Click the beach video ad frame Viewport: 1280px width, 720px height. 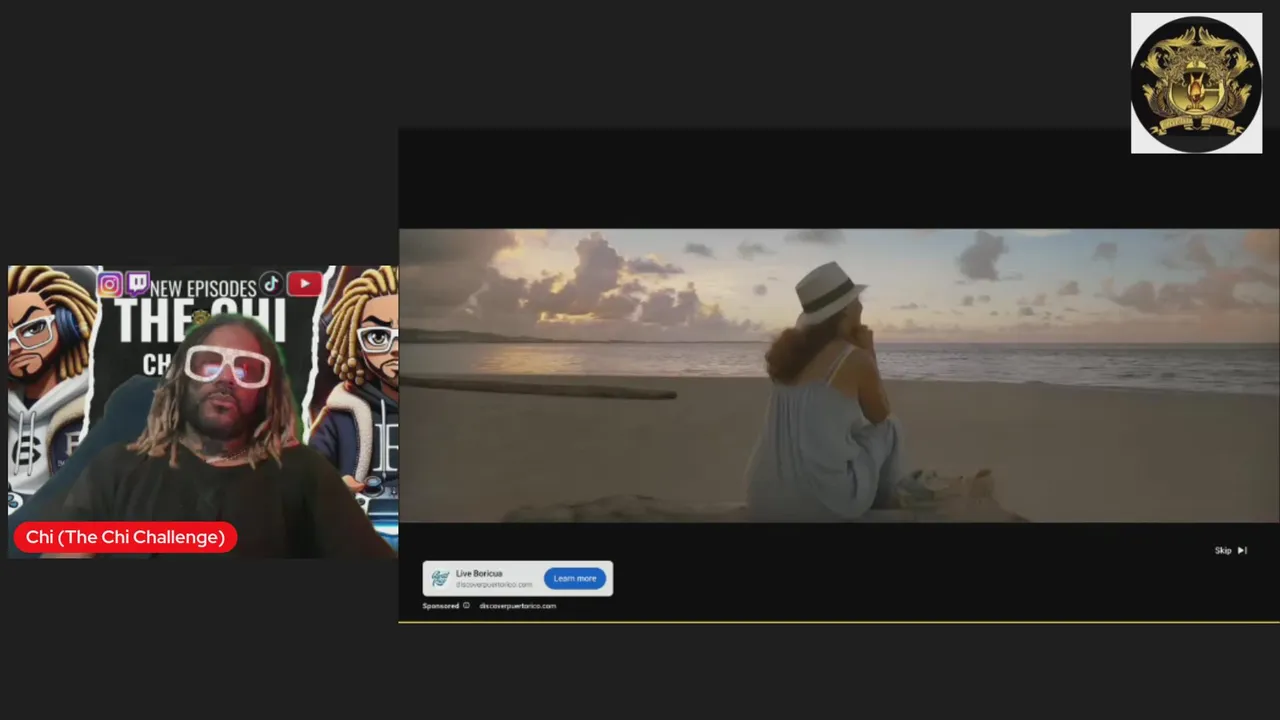click(839, 376)
